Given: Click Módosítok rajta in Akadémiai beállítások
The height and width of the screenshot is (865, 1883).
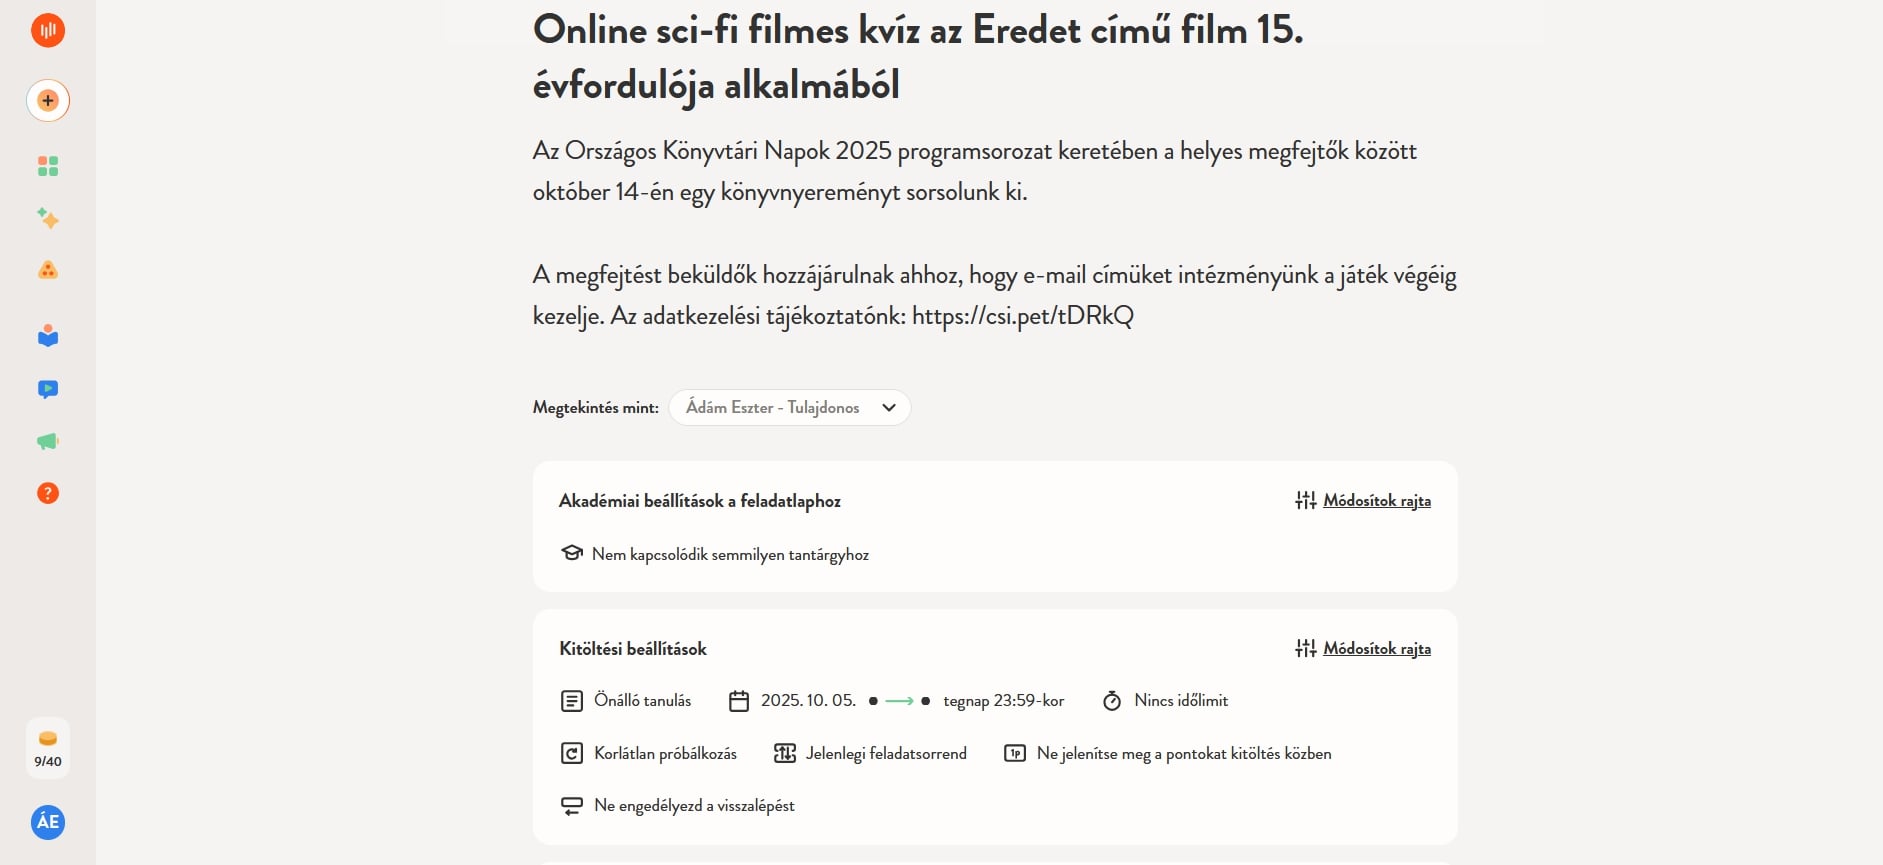Looking at the screenshot, I should 1376,501.
